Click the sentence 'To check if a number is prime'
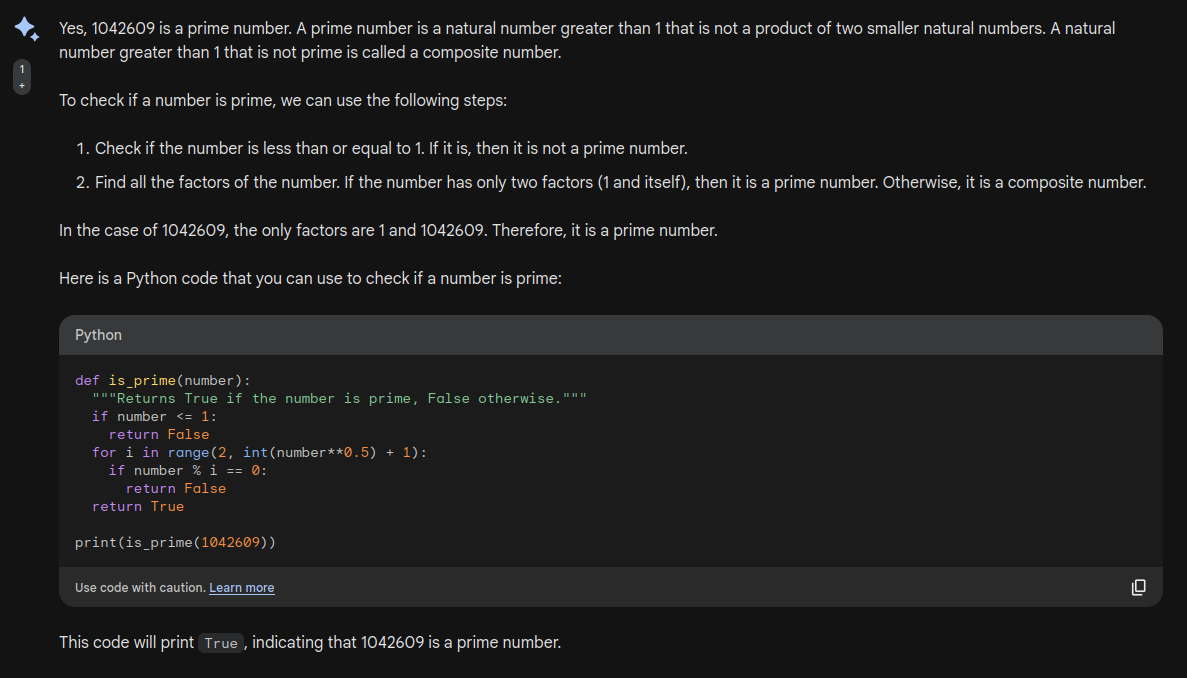Image resolution: width=1187 pixels, height=678 pixels. (x=283, y=101)
